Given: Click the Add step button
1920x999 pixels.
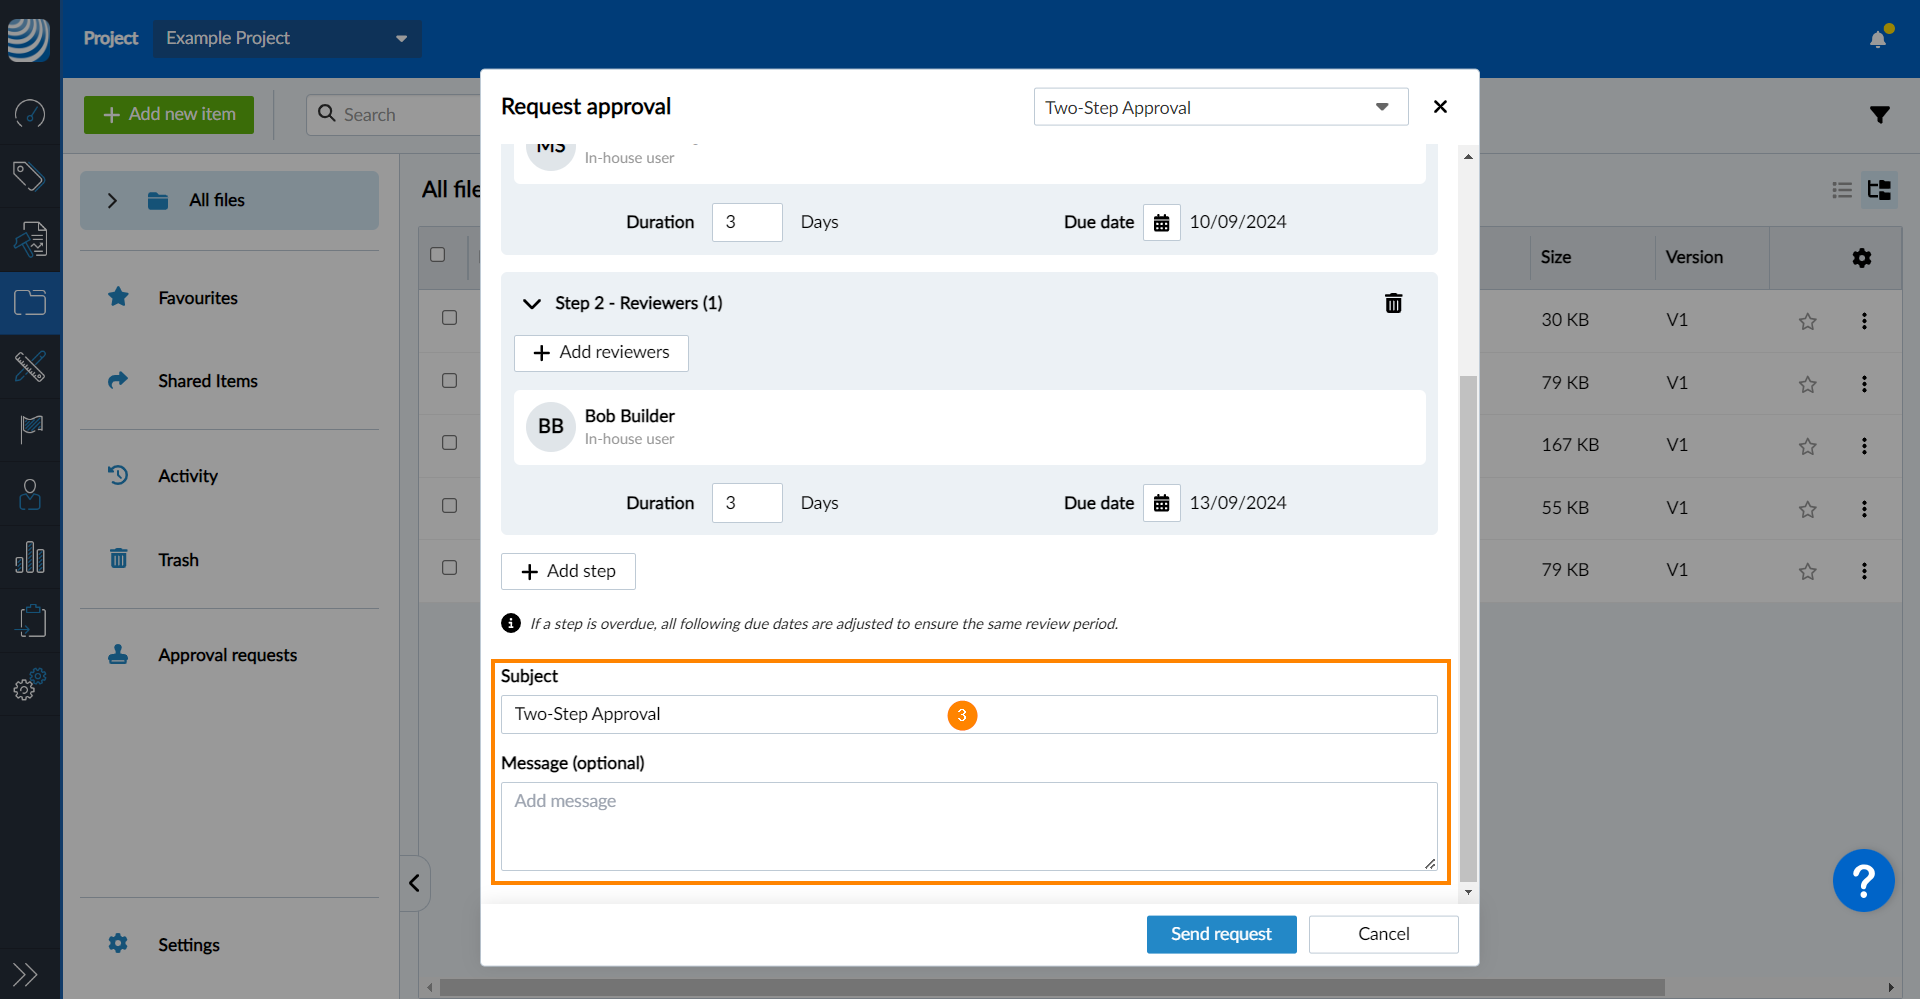Looking at the screenshot, I should point(568,571).
